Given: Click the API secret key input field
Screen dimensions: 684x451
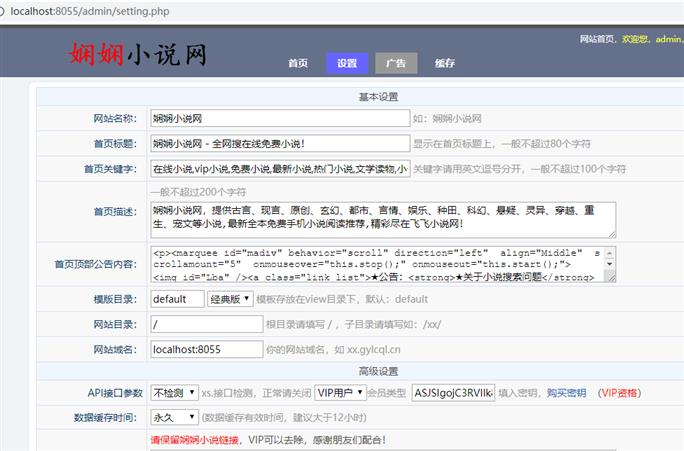Looking at the screenshot, I should (x=453, y=393).
